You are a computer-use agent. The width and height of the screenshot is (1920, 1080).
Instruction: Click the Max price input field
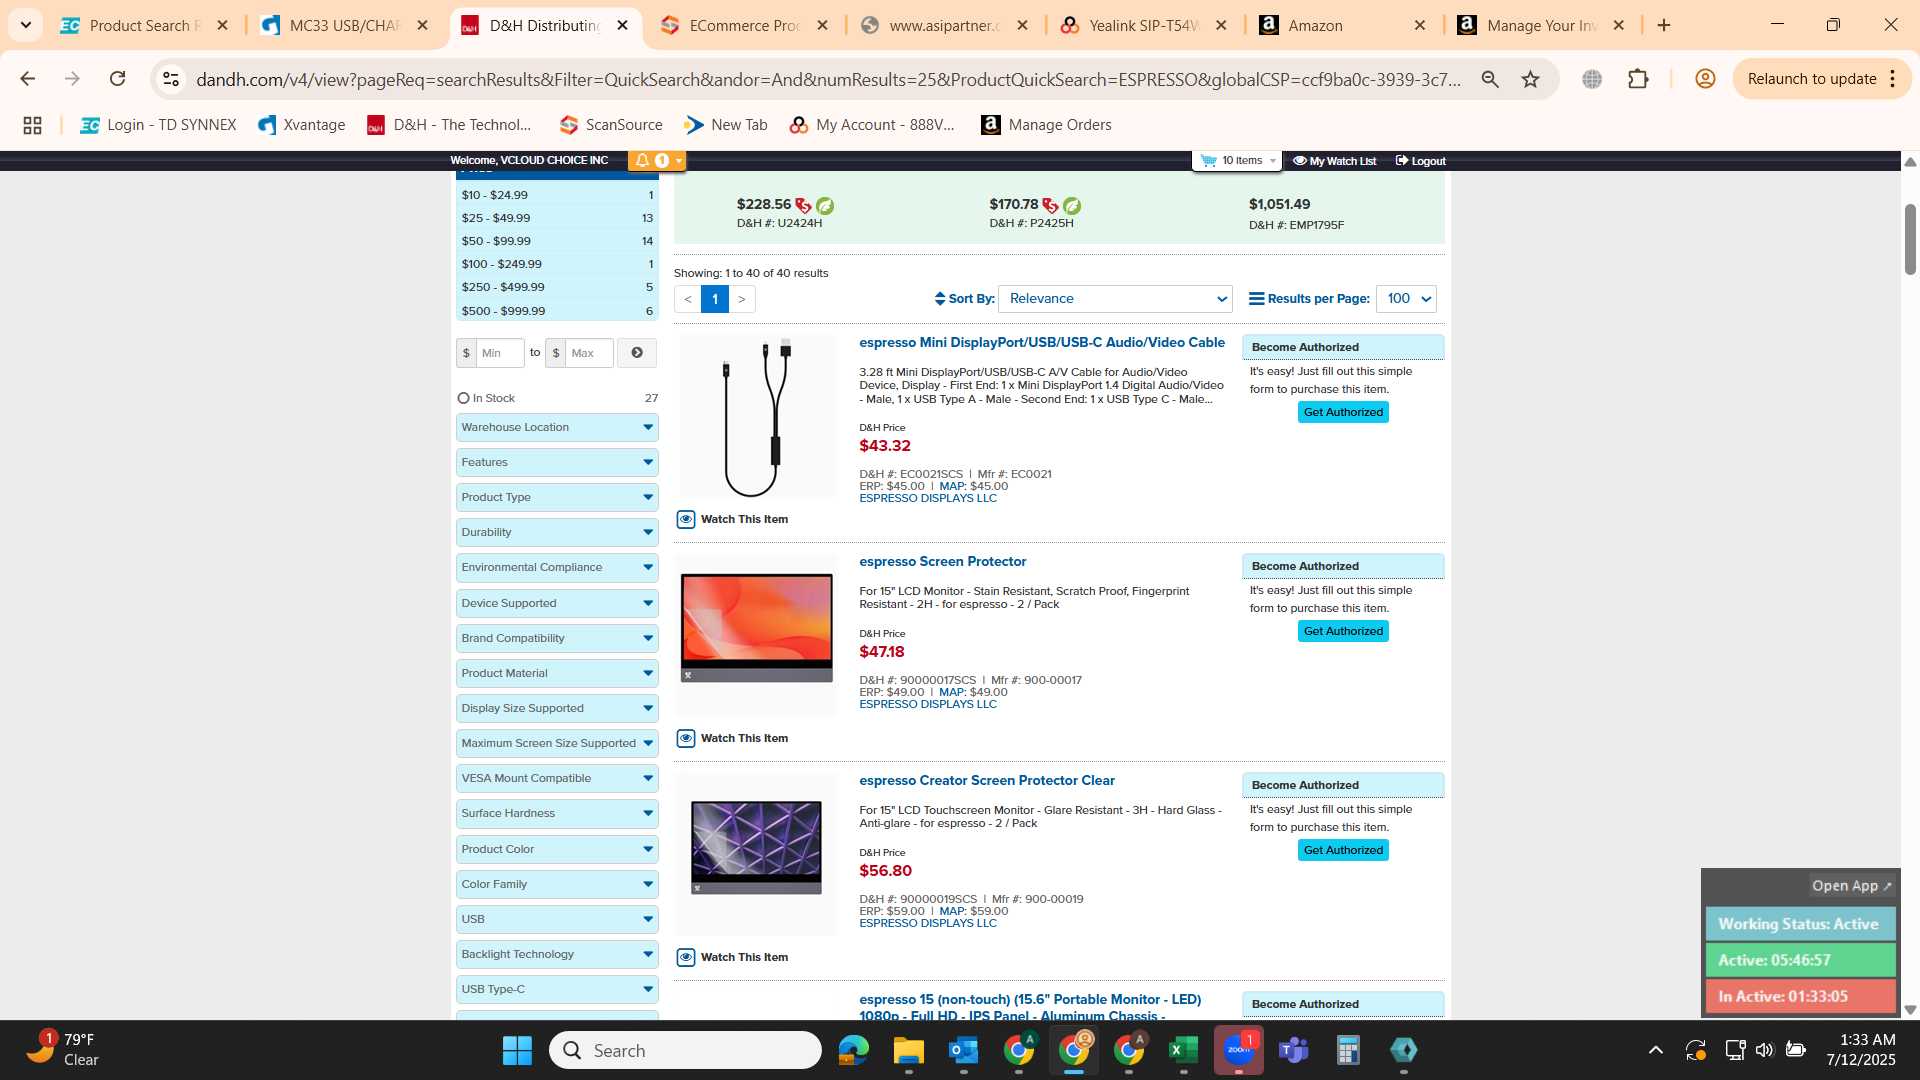coord(589,353)
